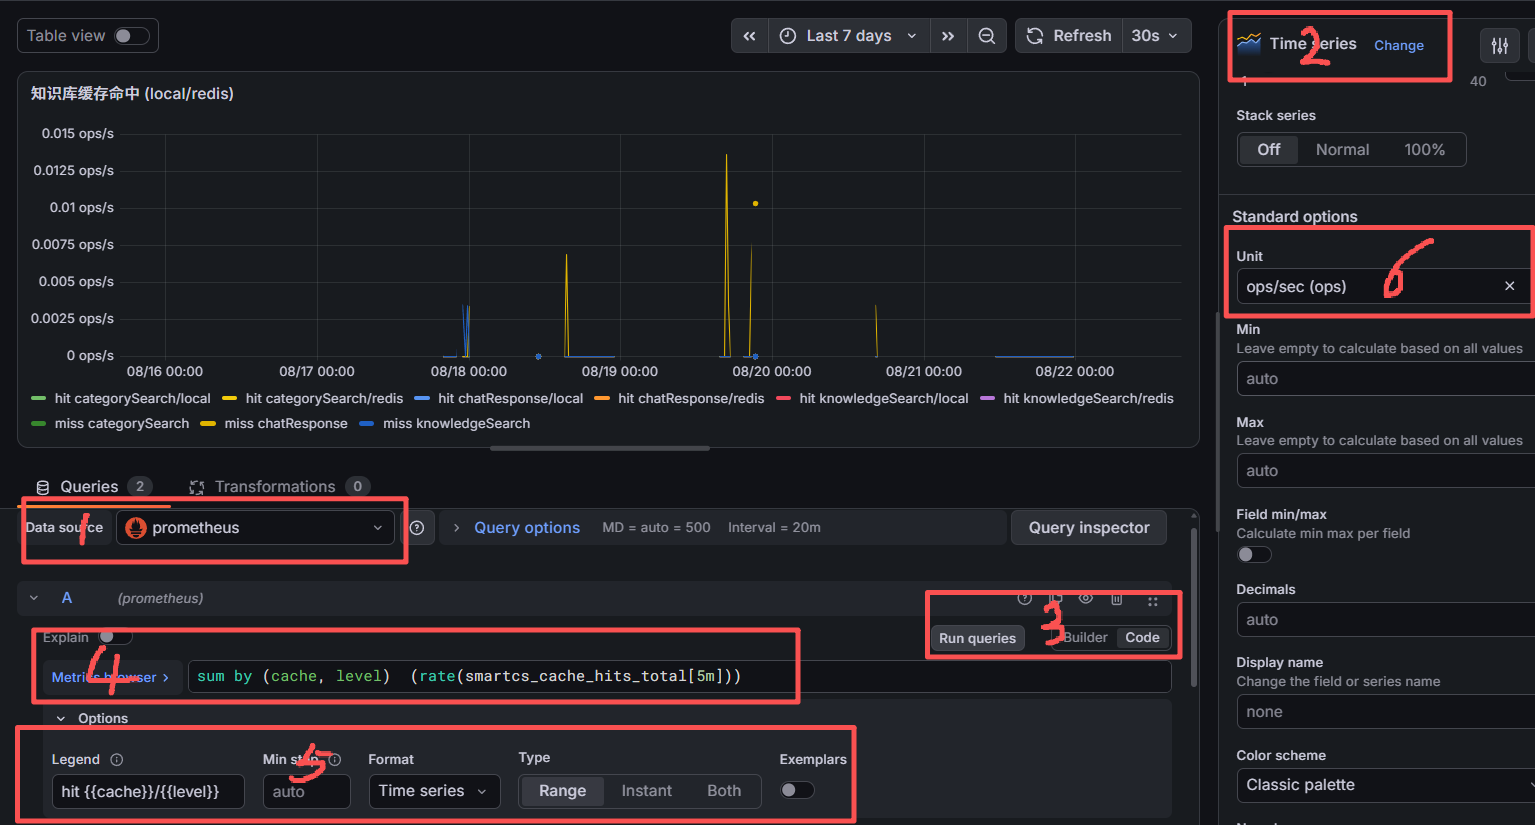Click the Legend format input field
The height and width of the screenshot is (825, 1535).
[148, 791]
